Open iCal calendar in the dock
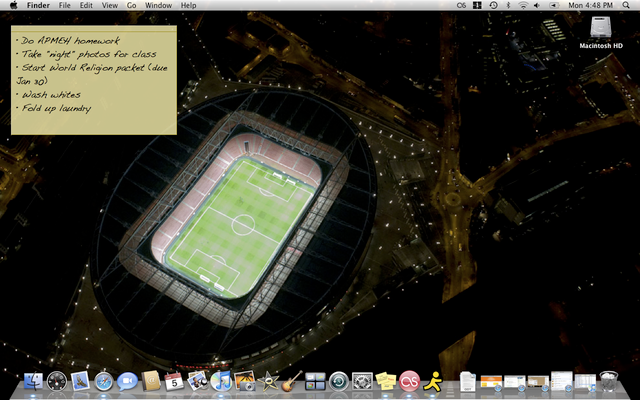640x400 pixels. point(174,381)
